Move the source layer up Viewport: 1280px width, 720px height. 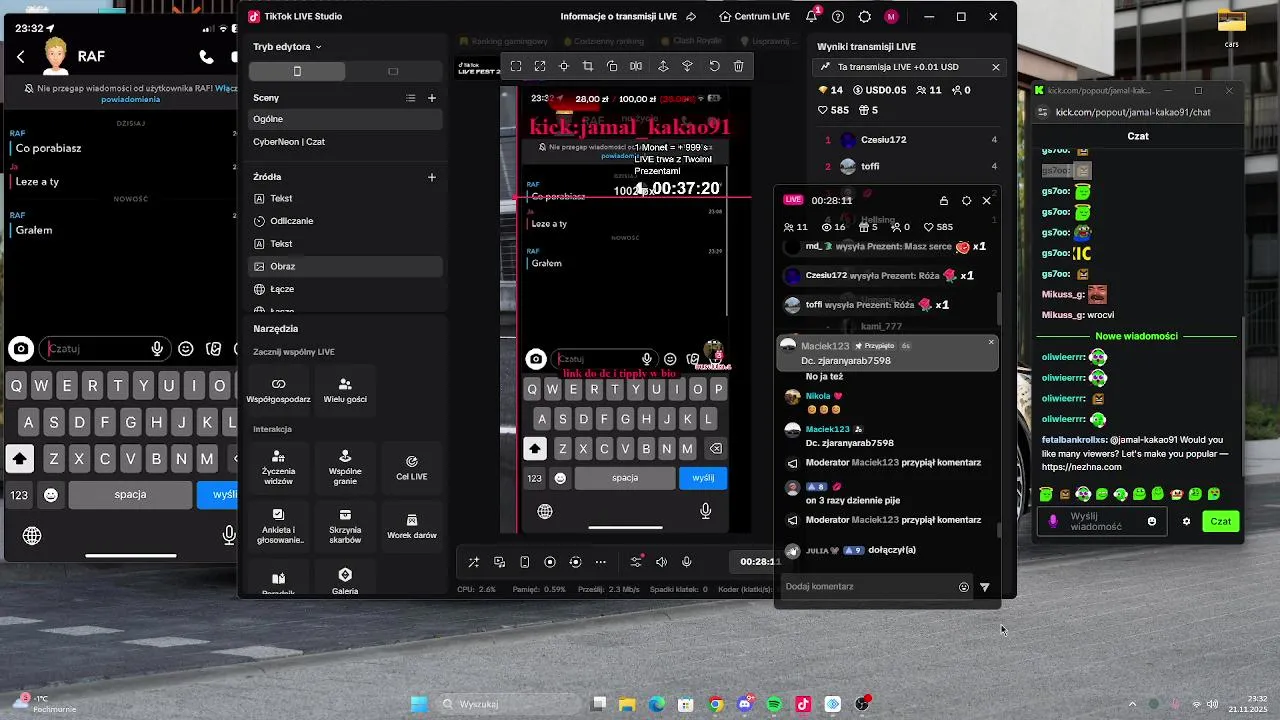(663, 66)
